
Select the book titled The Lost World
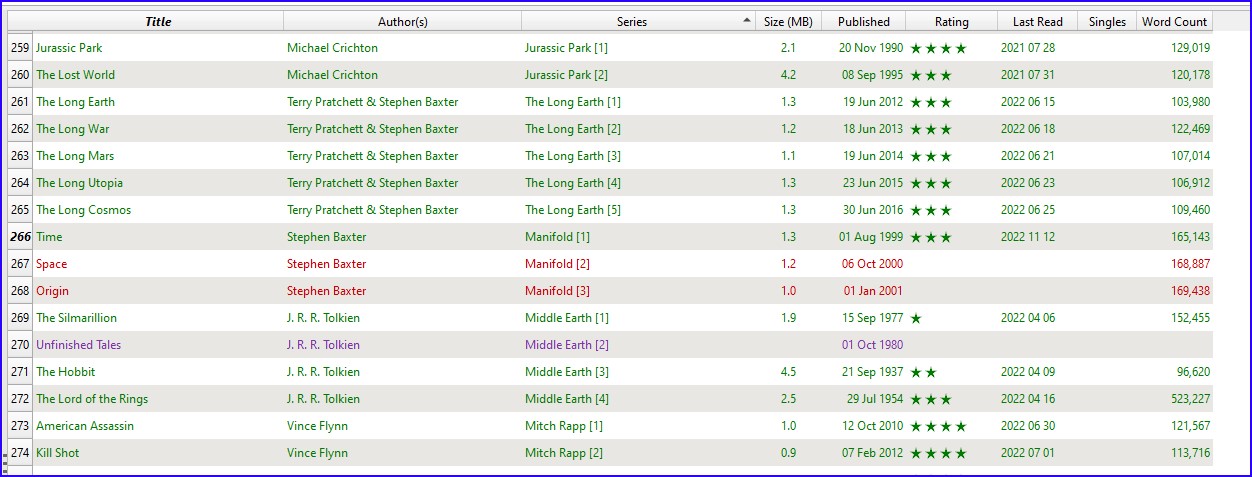pos(76,75)
